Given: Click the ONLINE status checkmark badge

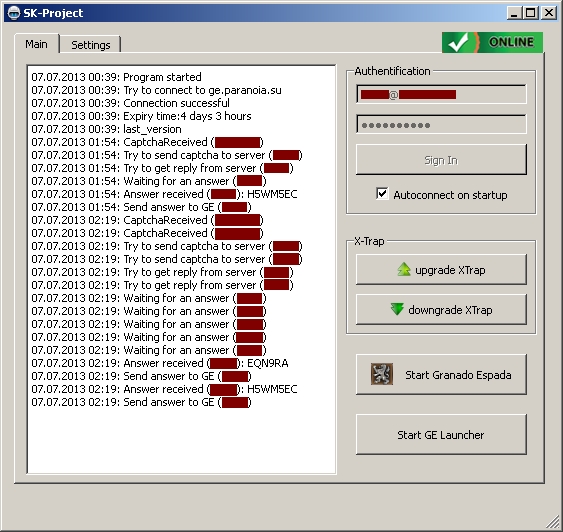Looking at the screenshot, I should (492, 42).
